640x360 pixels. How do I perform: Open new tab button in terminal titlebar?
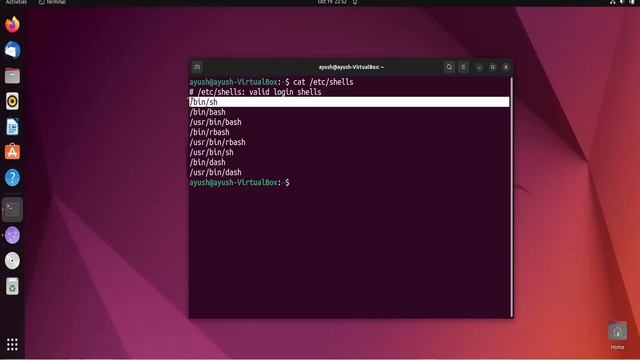click(x=197, y=67)
